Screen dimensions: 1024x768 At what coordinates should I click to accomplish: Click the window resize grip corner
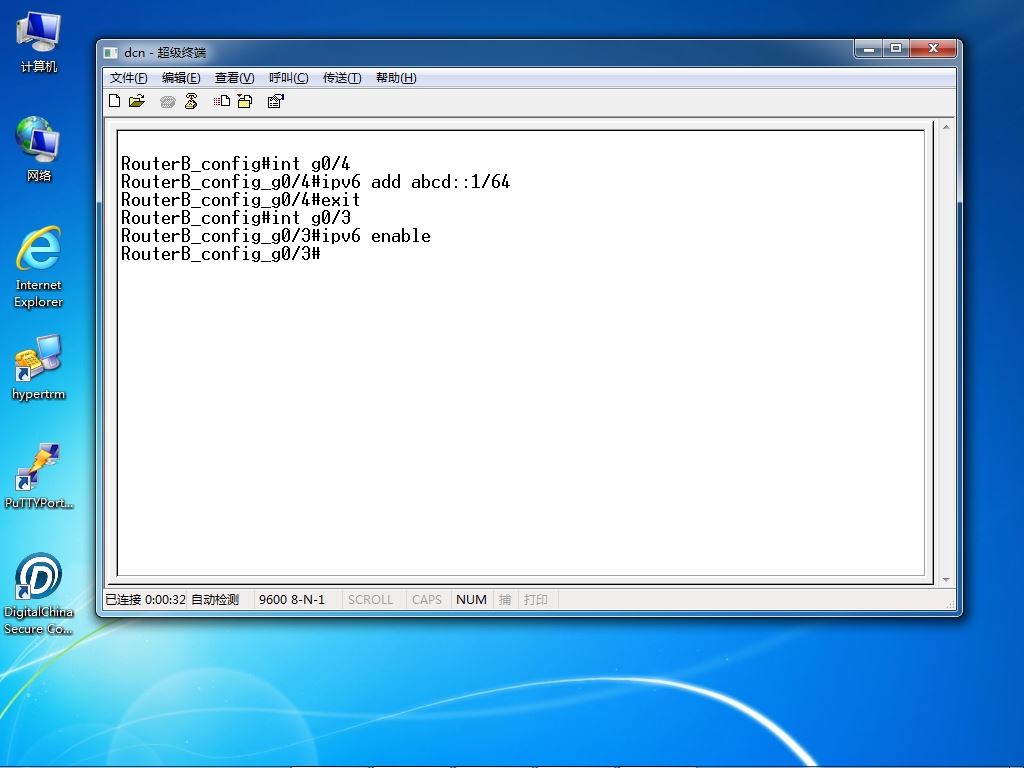[950, 604]
